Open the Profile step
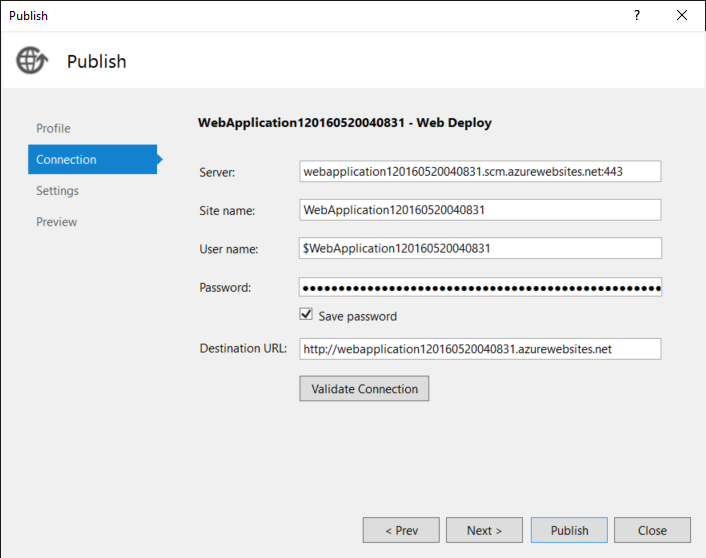Image resolution: width=706 pixels, height=558 pixels. 53,128
